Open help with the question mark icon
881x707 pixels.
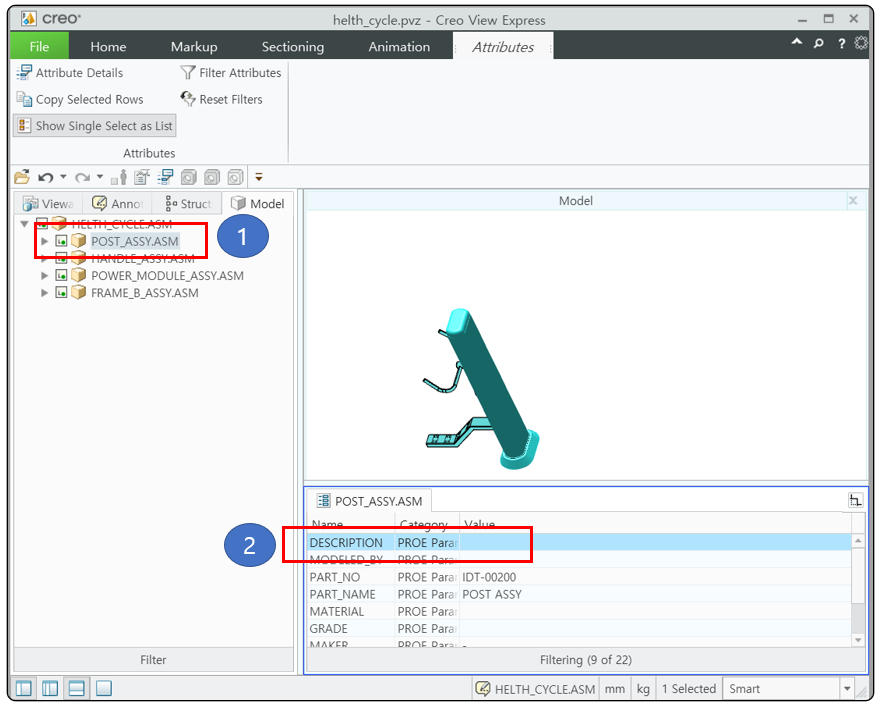841,43
